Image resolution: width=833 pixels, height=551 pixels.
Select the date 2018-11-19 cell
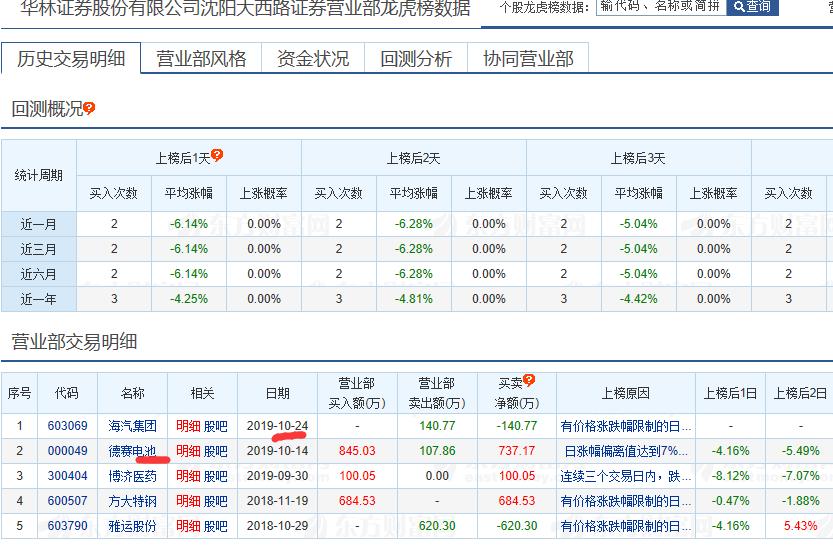[x=277, y=501]
